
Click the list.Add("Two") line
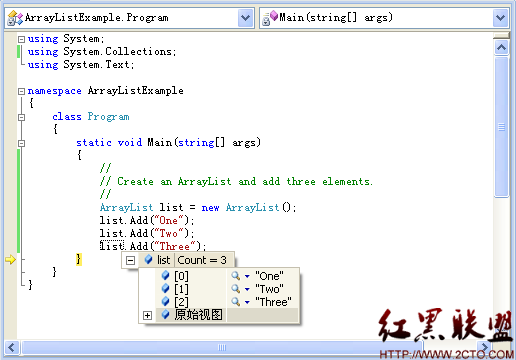(x=147, y=234)
